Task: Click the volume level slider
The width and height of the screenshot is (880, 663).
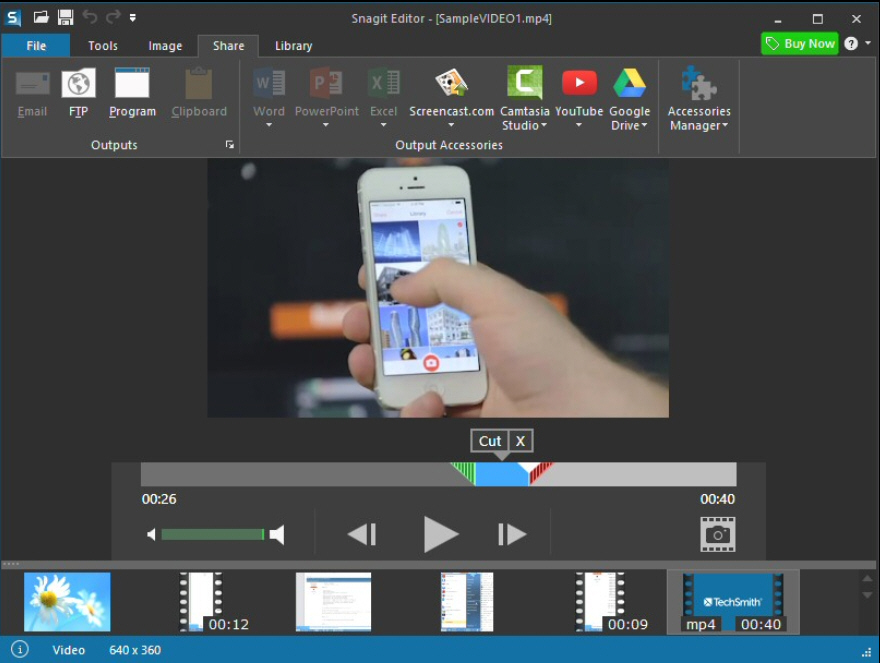Action: (x=212, y=535)
